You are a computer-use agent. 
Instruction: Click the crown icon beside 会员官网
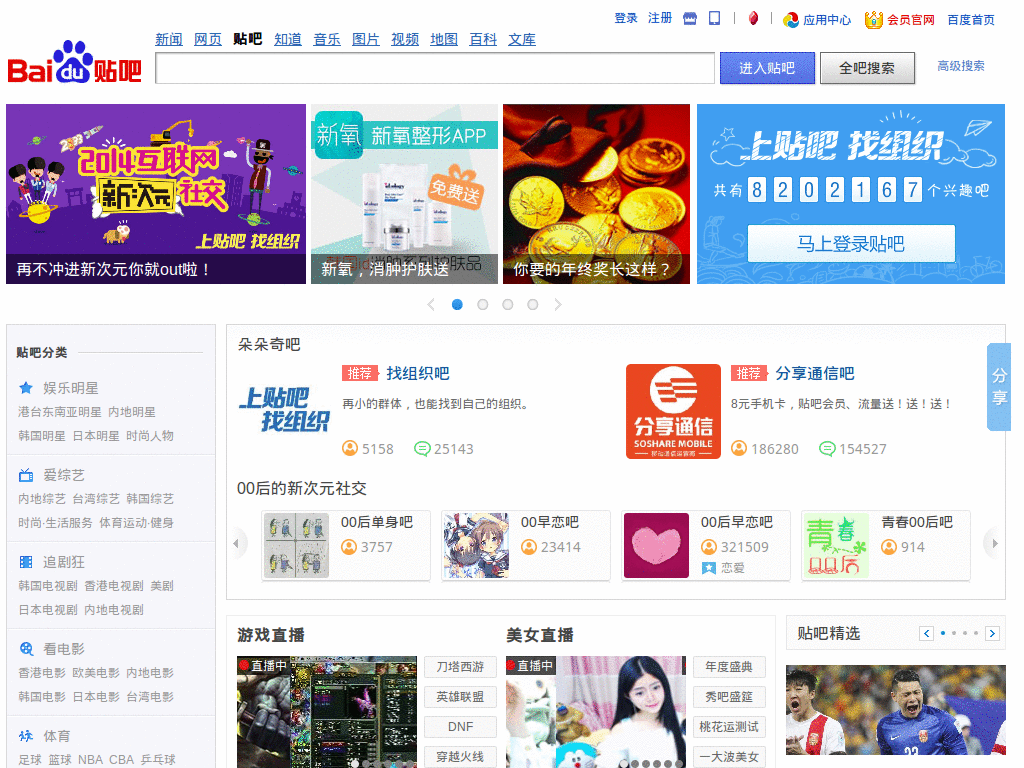(874, 20)
